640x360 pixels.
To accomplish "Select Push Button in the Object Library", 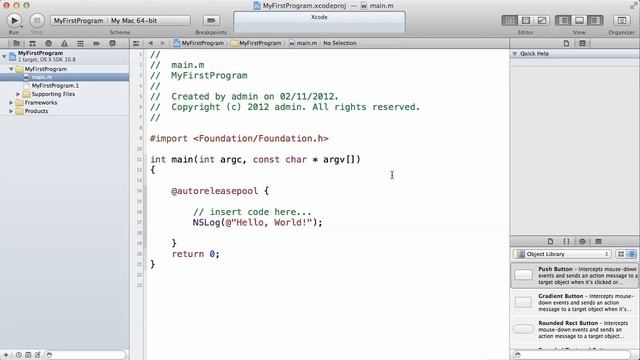I will (x=575, y=276).
